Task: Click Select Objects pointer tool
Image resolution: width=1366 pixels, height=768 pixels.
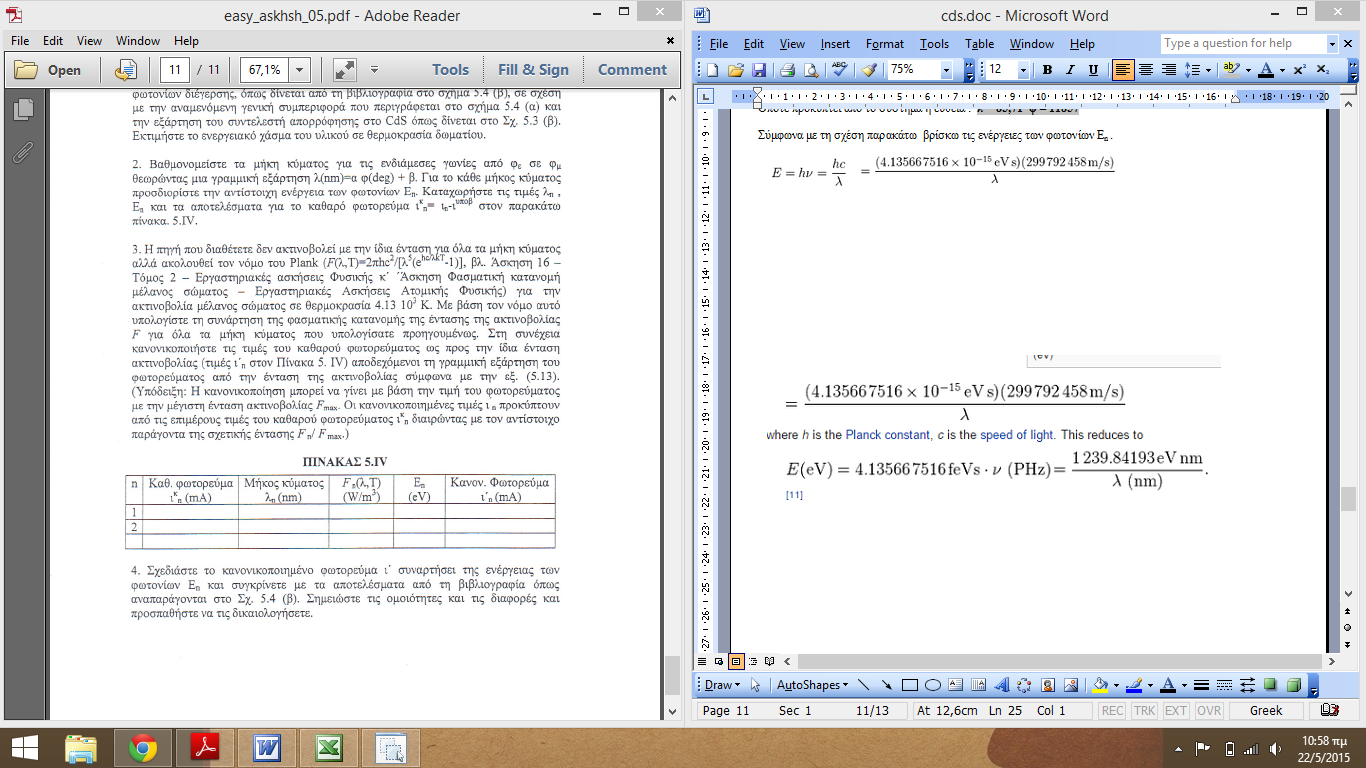Action: click(x=755, y=685)
